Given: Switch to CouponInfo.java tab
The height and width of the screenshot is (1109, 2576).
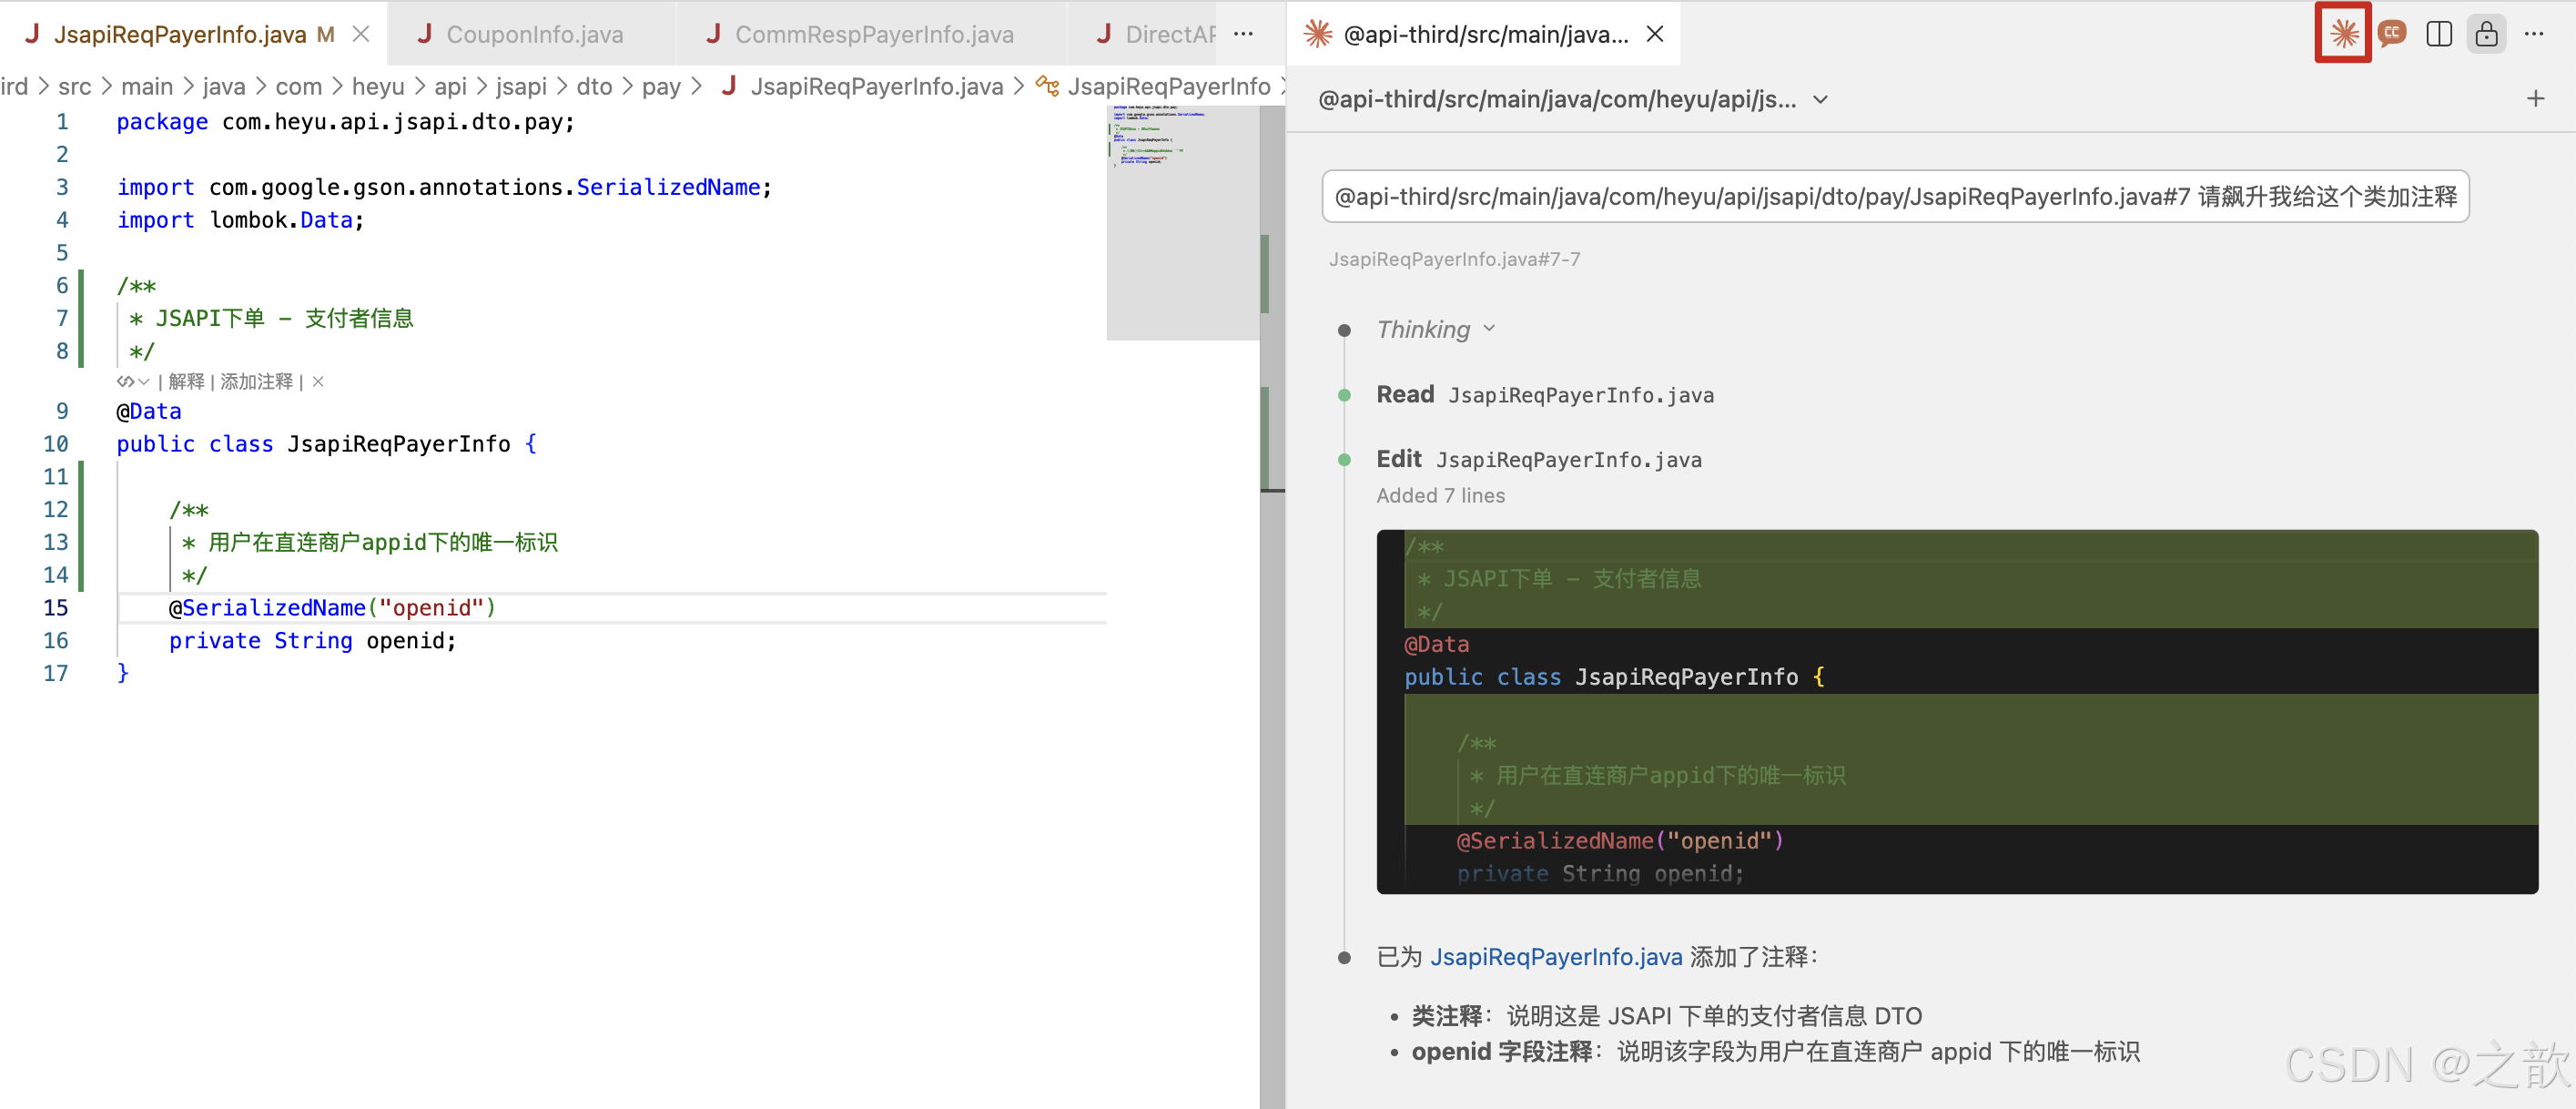Looking at the screenshot, I should (x=533, y=34).
